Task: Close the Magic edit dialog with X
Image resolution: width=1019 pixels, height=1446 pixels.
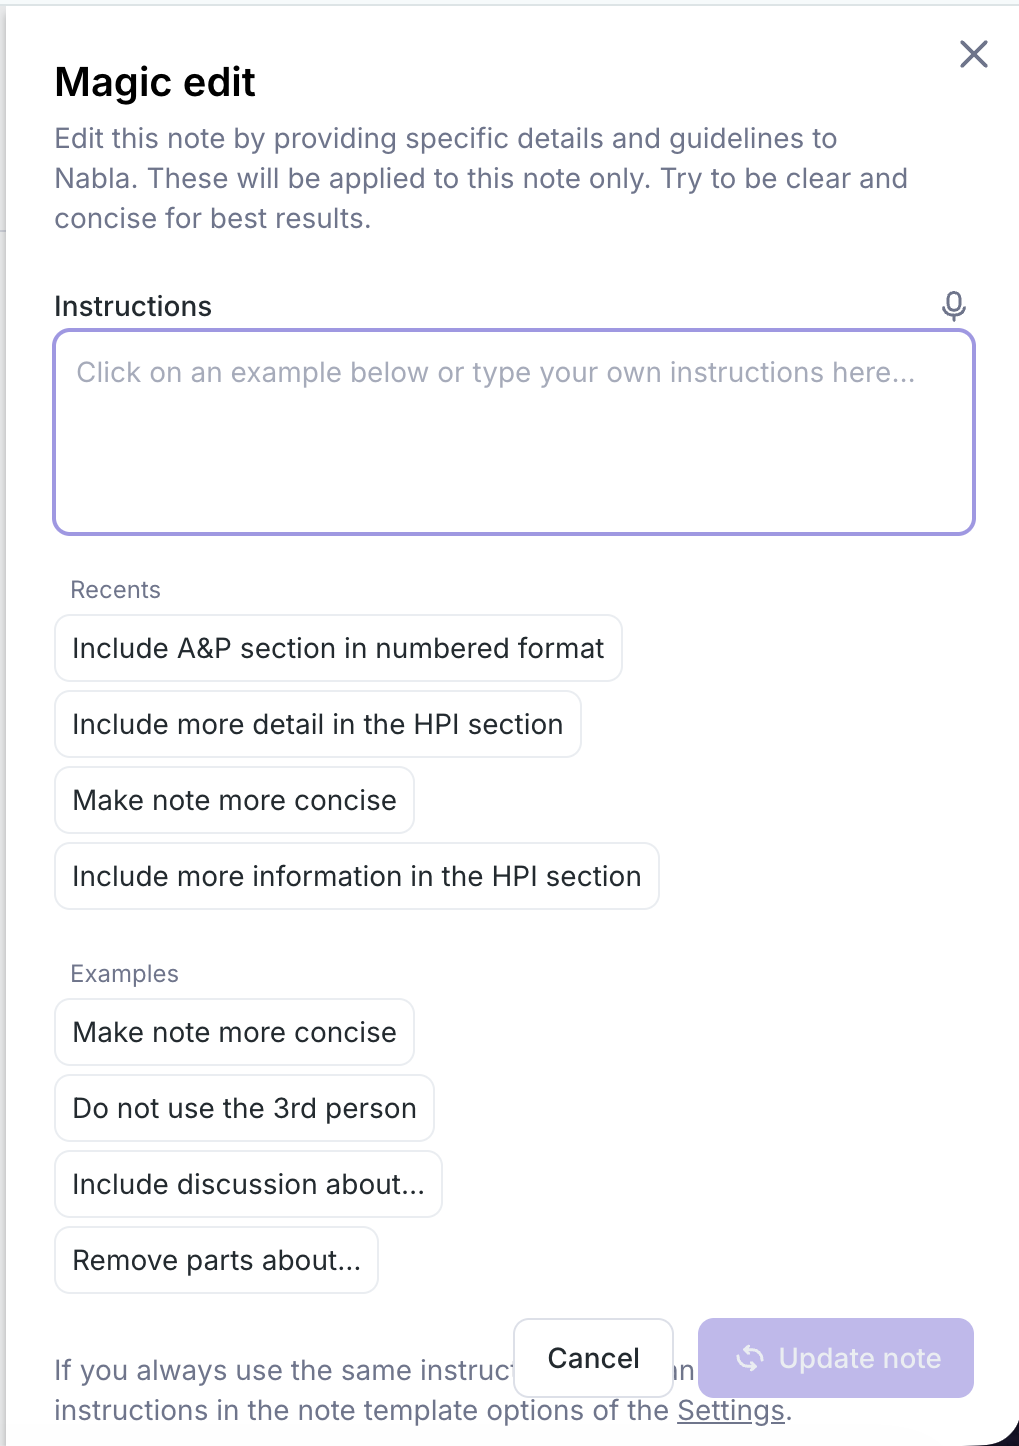Action: (973, 54)
